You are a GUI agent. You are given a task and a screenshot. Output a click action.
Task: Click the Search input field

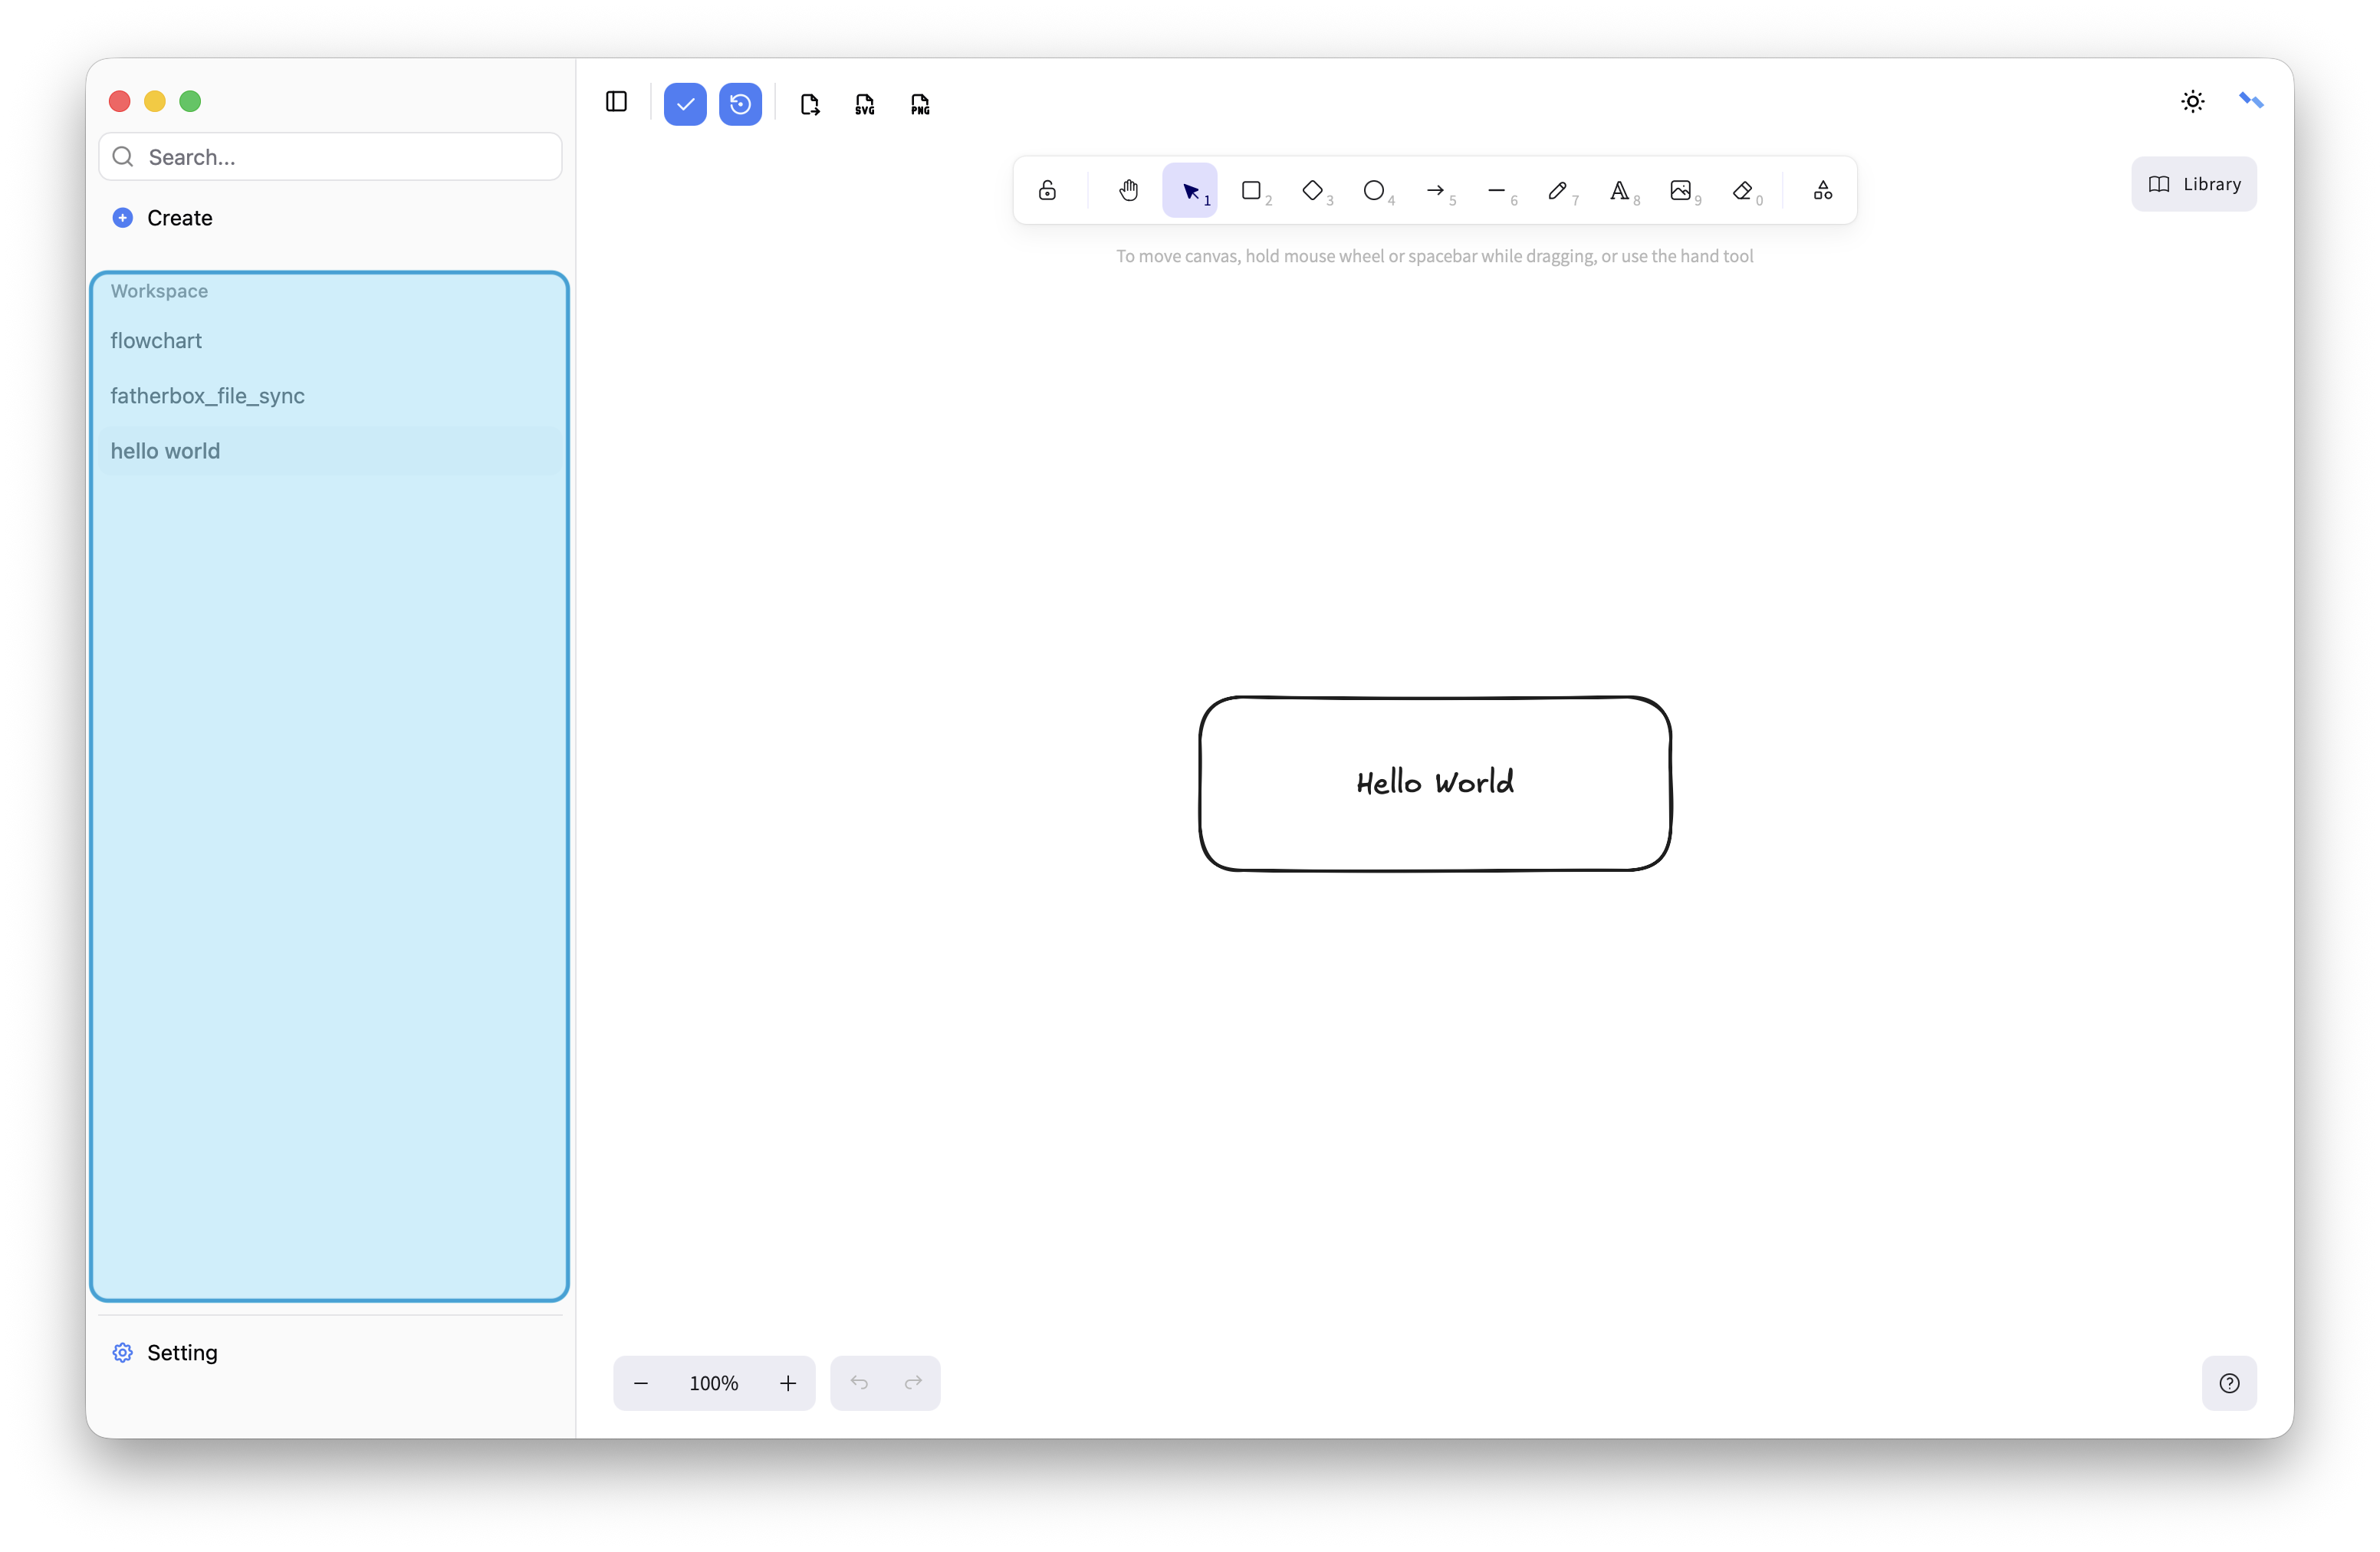click(x=340, y=157)
